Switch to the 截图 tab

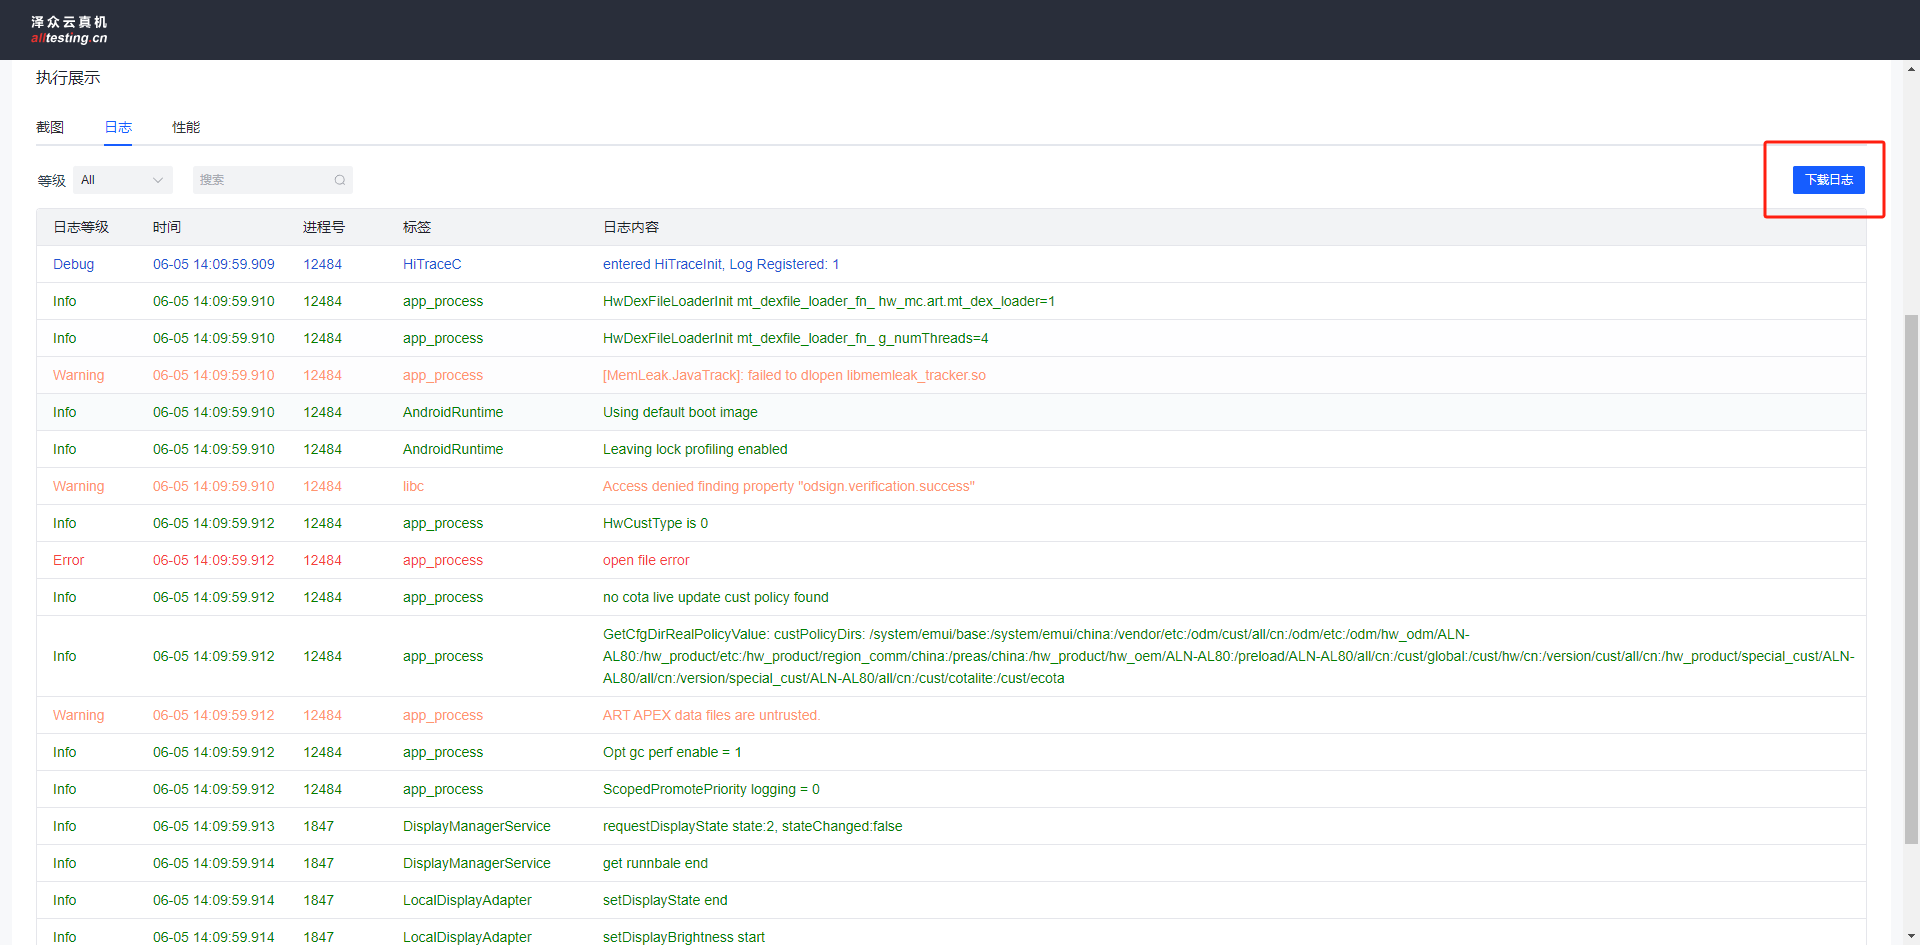pos(50,127)
